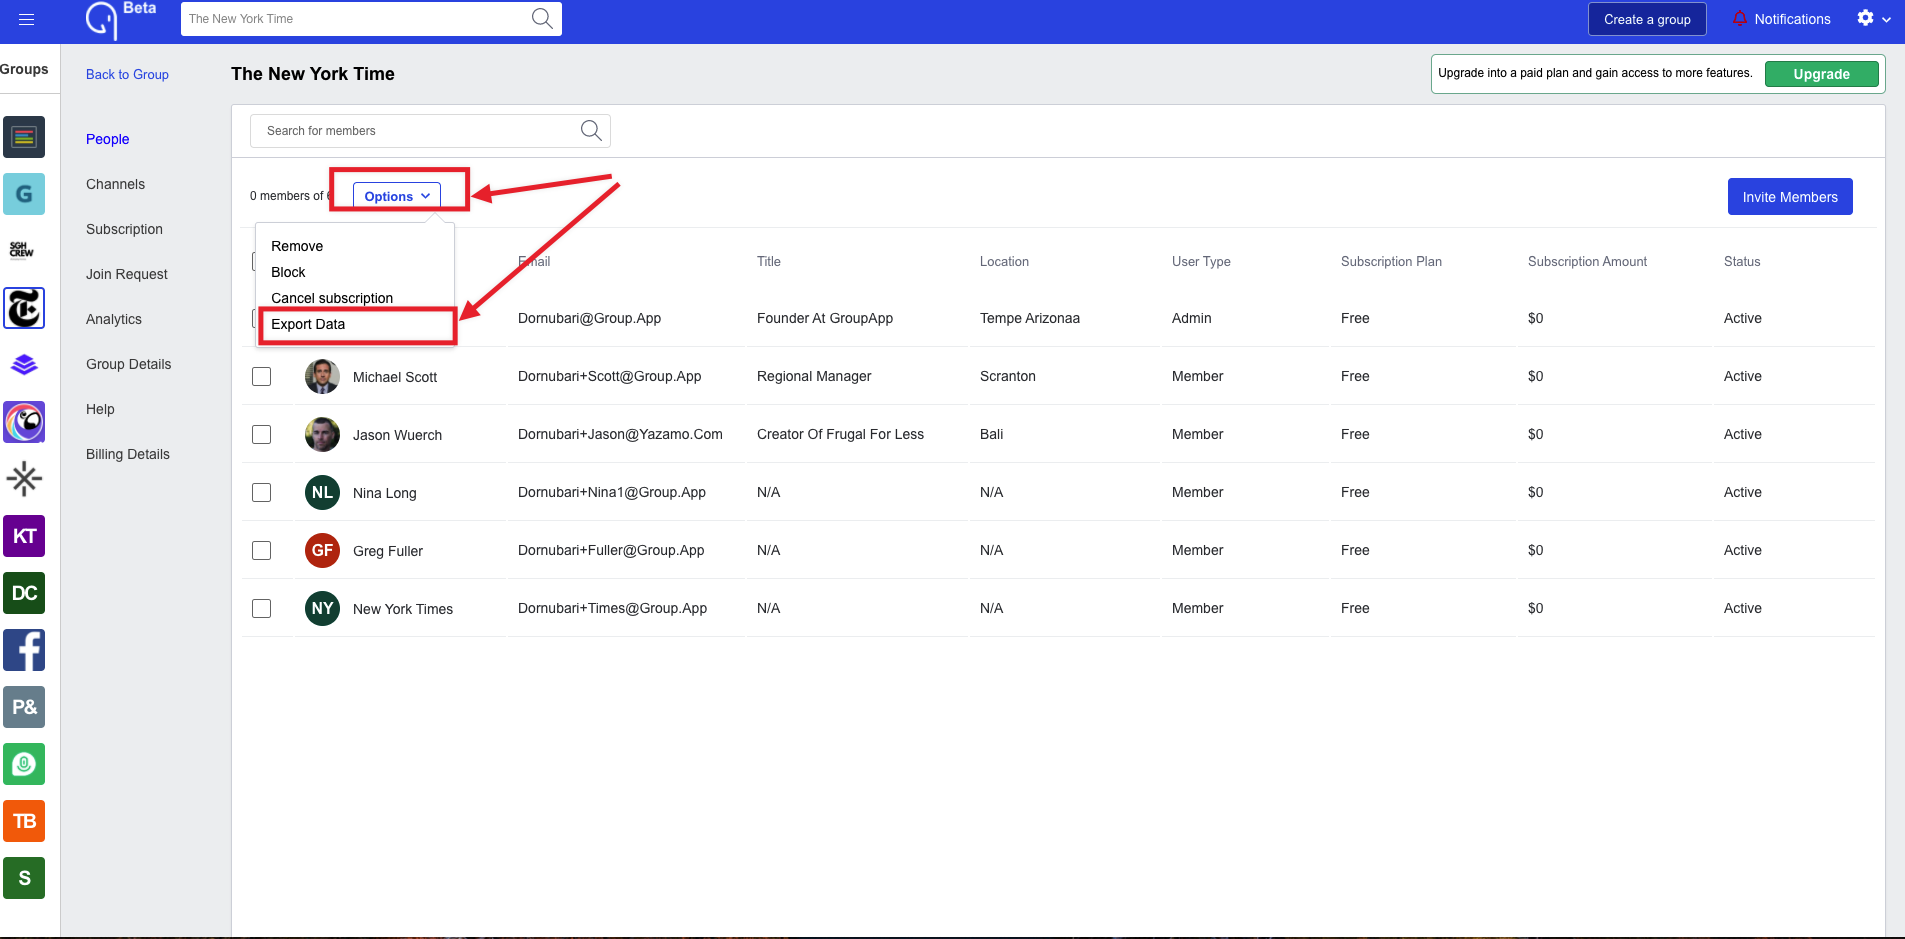Click email Dornubari+Scott@Group.App
1905x939 pixels.
tap(610, 376)
